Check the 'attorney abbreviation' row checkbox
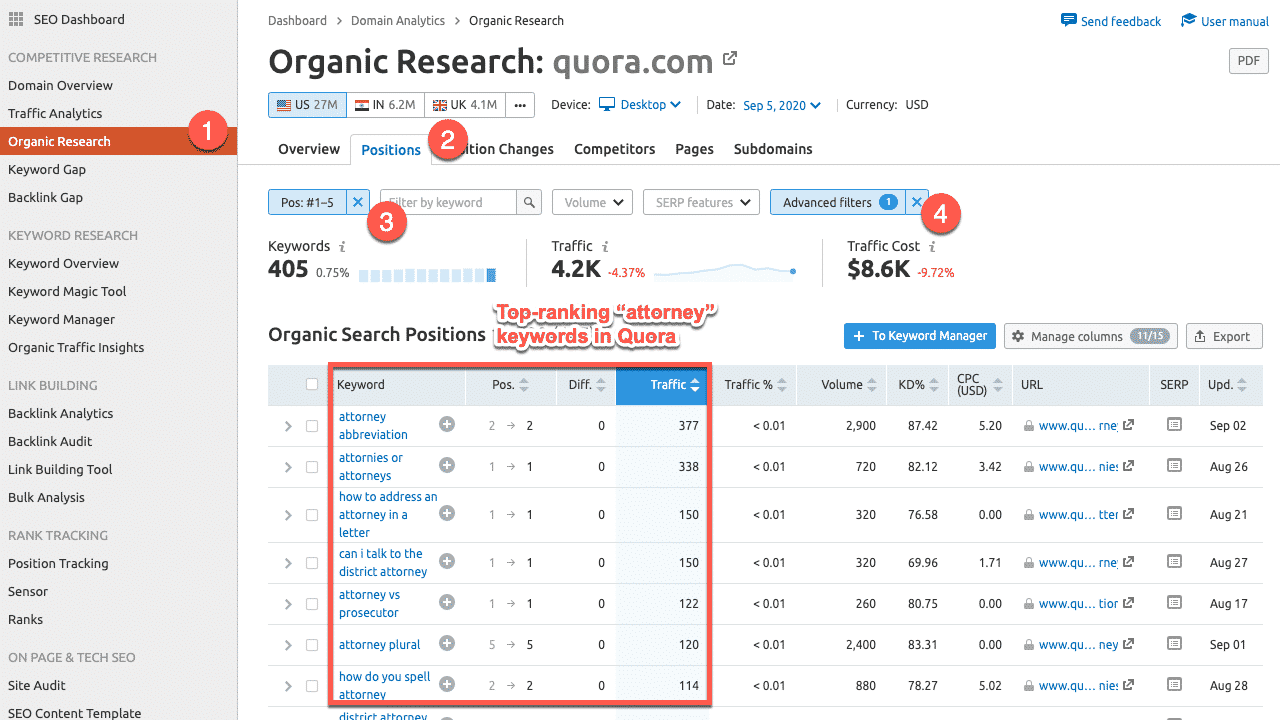Screen dimensions: 1280x720 coord(312,426)
